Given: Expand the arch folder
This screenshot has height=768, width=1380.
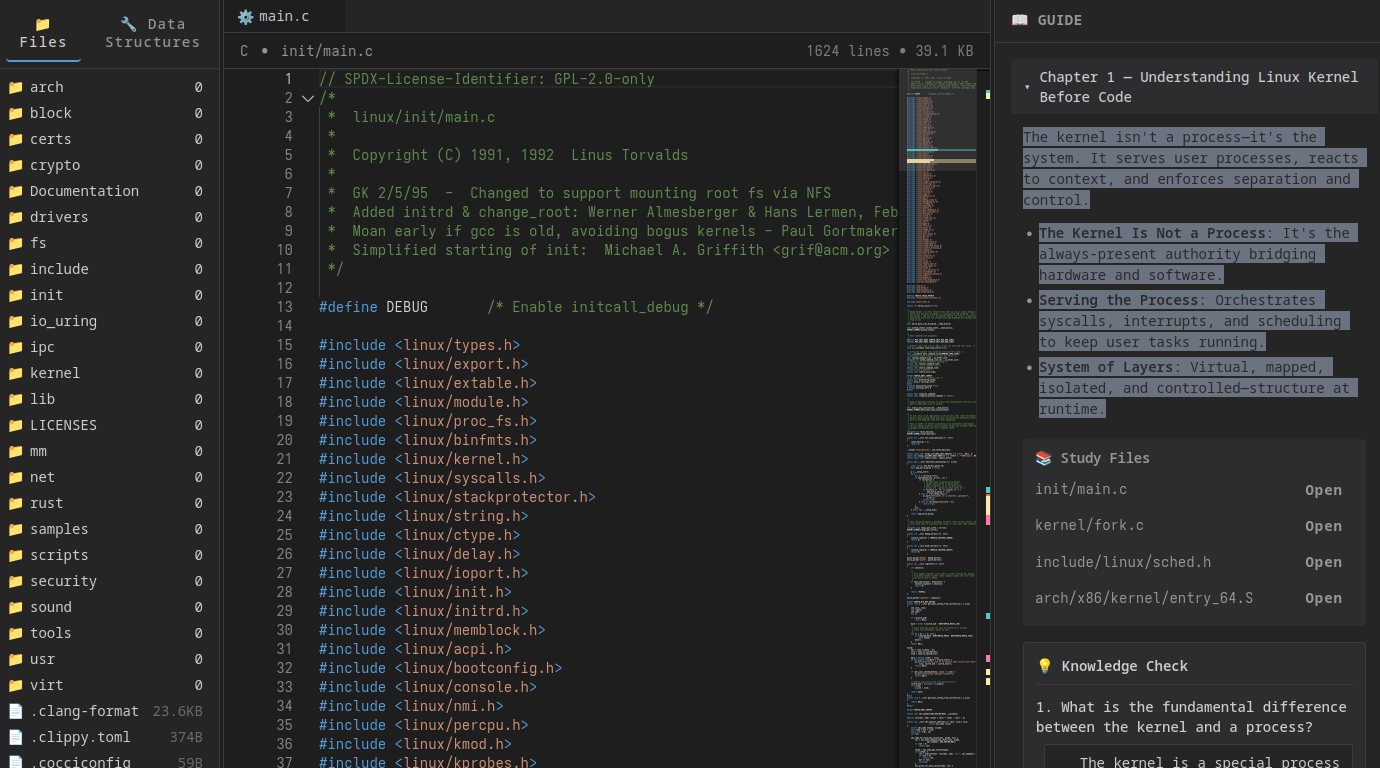Looking at the screenshot, I should point(46,87).
